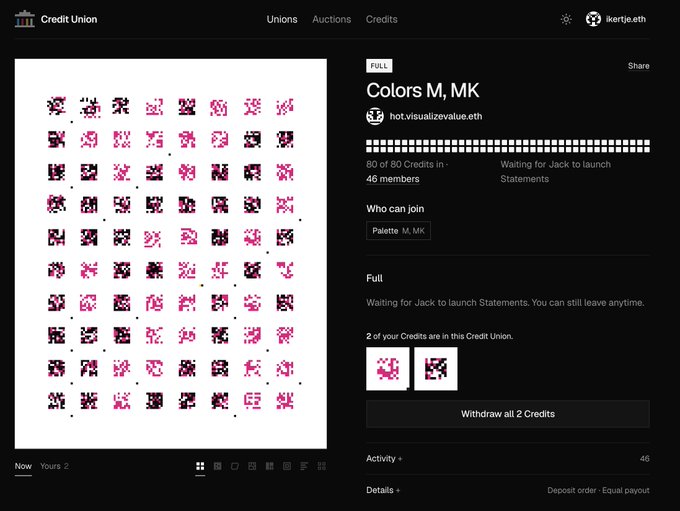Open the ikertje.eth profile avatar
This screenshot has width=680, height=511.
593,19
